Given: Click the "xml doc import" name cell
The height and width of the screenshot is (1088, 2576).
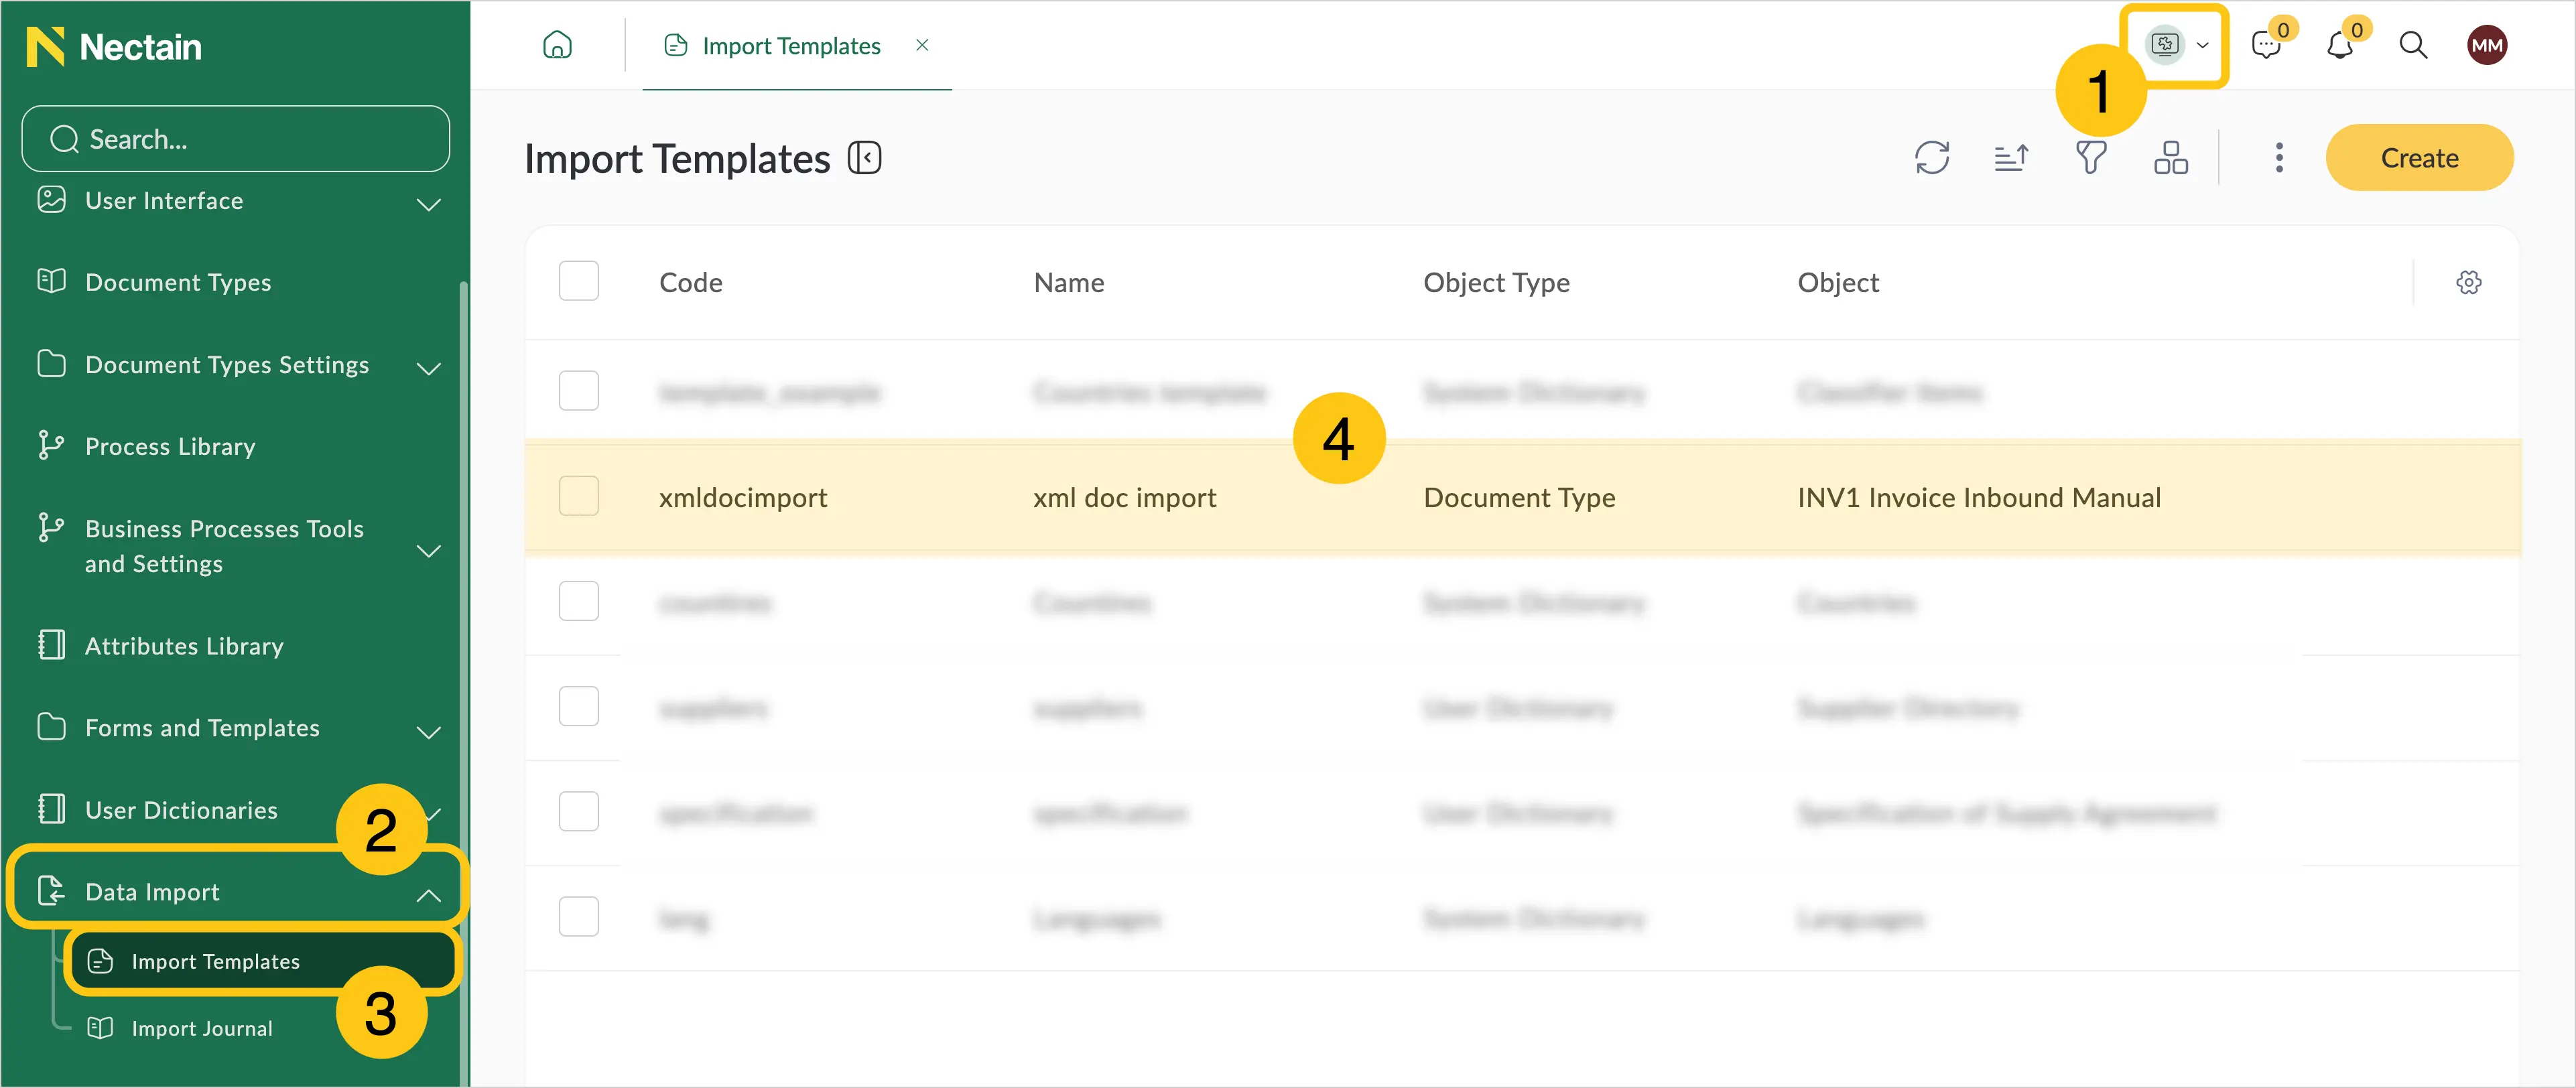Looking at the screenshot, I should click(x=1125, y=498).
